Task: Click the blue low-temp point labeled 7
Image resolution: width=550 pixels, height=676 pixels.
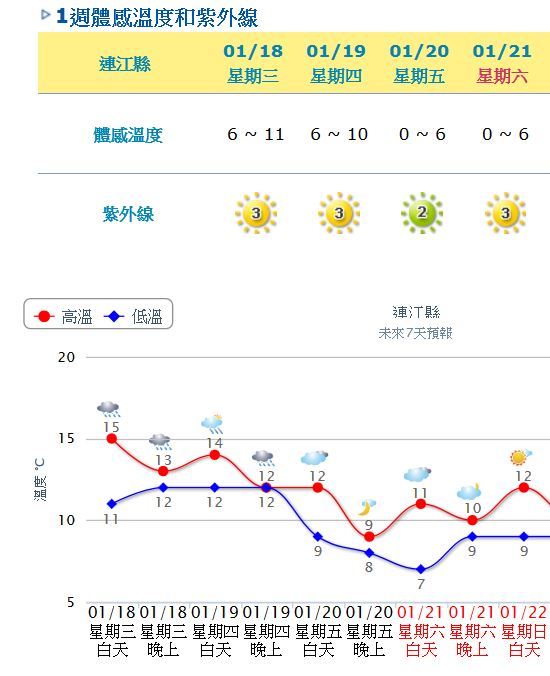Action: point(421,570)
